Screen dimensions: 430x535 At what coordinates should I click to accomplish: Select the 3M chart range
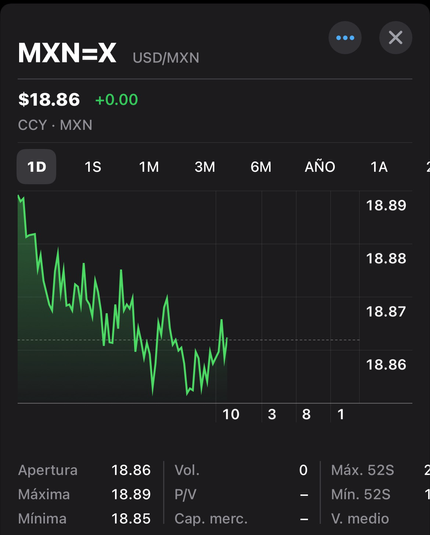click(205, 167)
